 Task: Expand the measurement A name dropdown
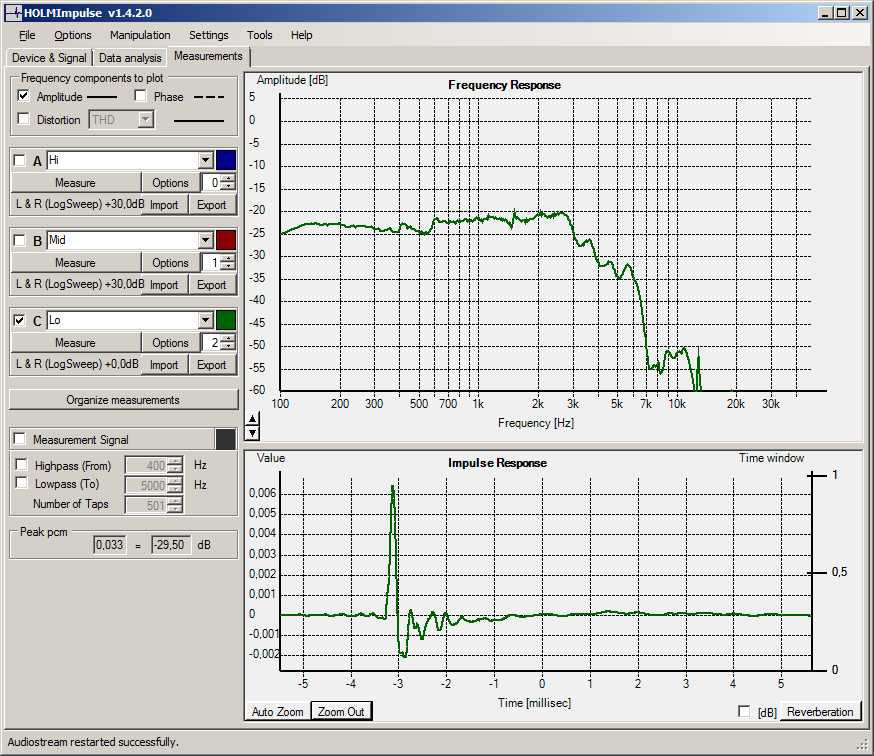206,161
